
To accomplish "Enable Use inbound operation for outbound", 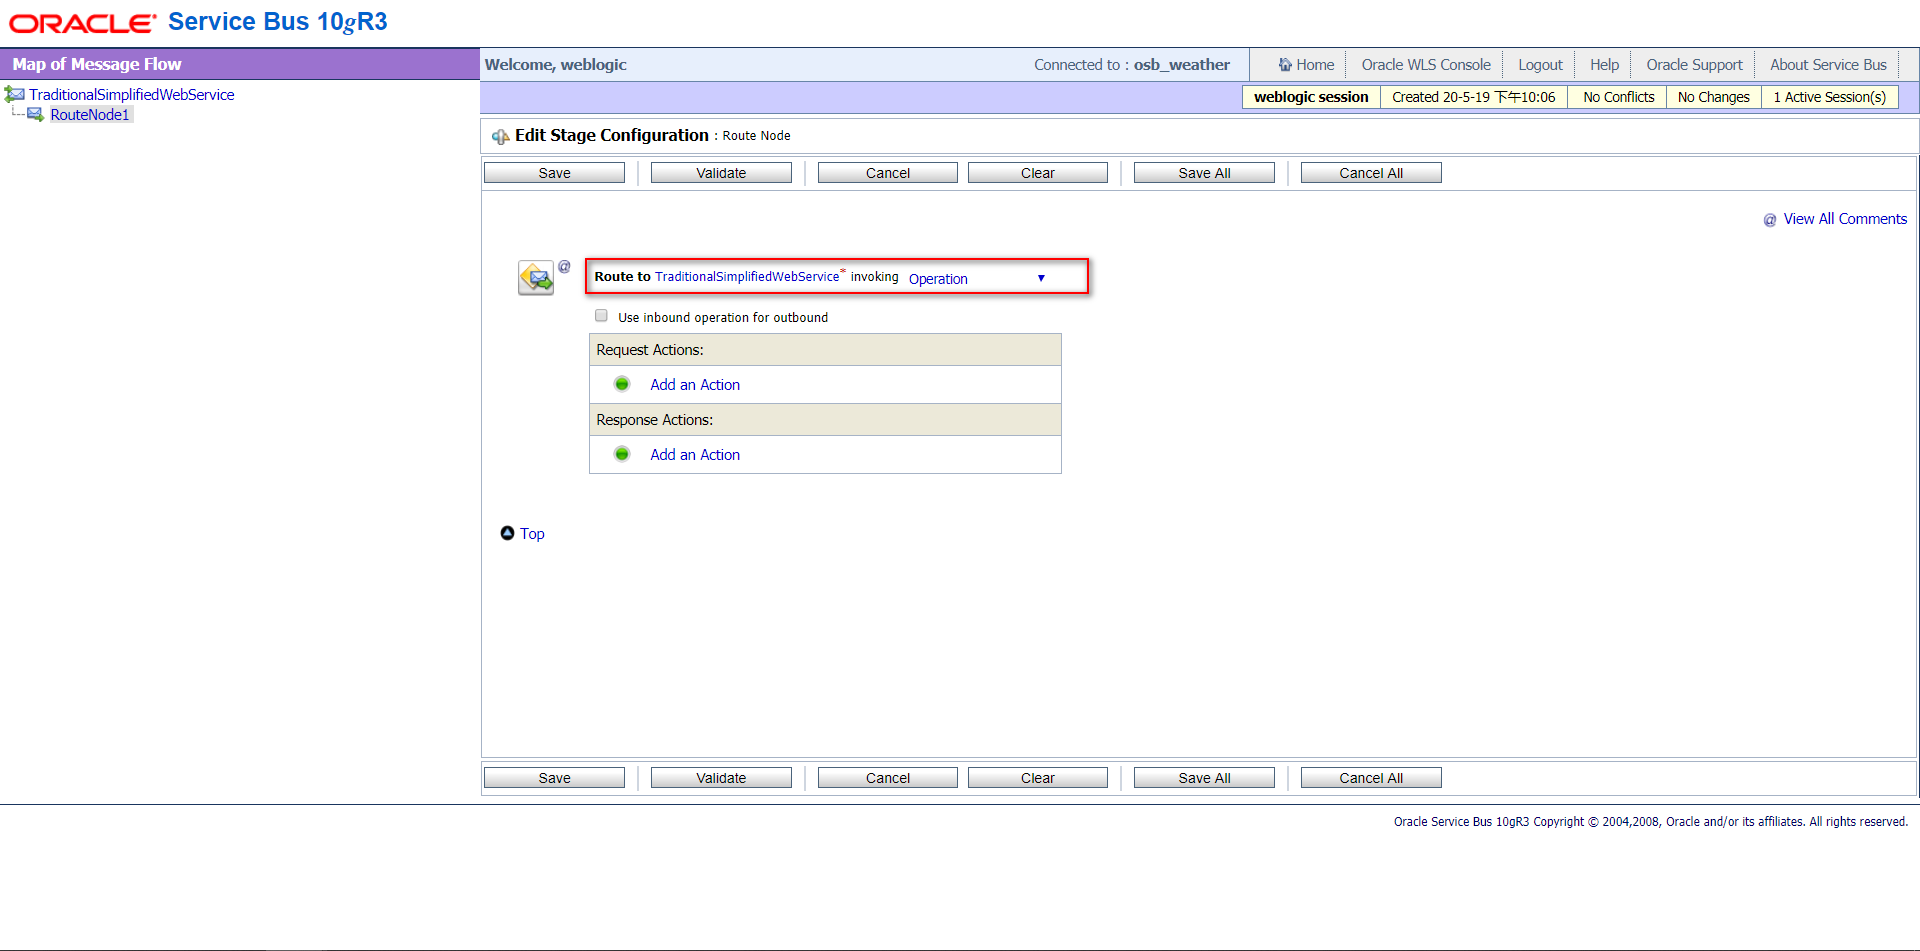I will (x=601, y=316).
